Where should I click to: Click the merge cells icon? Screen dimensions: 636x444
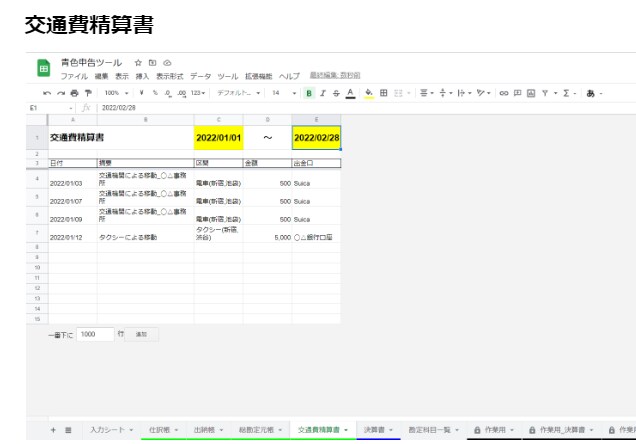point(398,93)
